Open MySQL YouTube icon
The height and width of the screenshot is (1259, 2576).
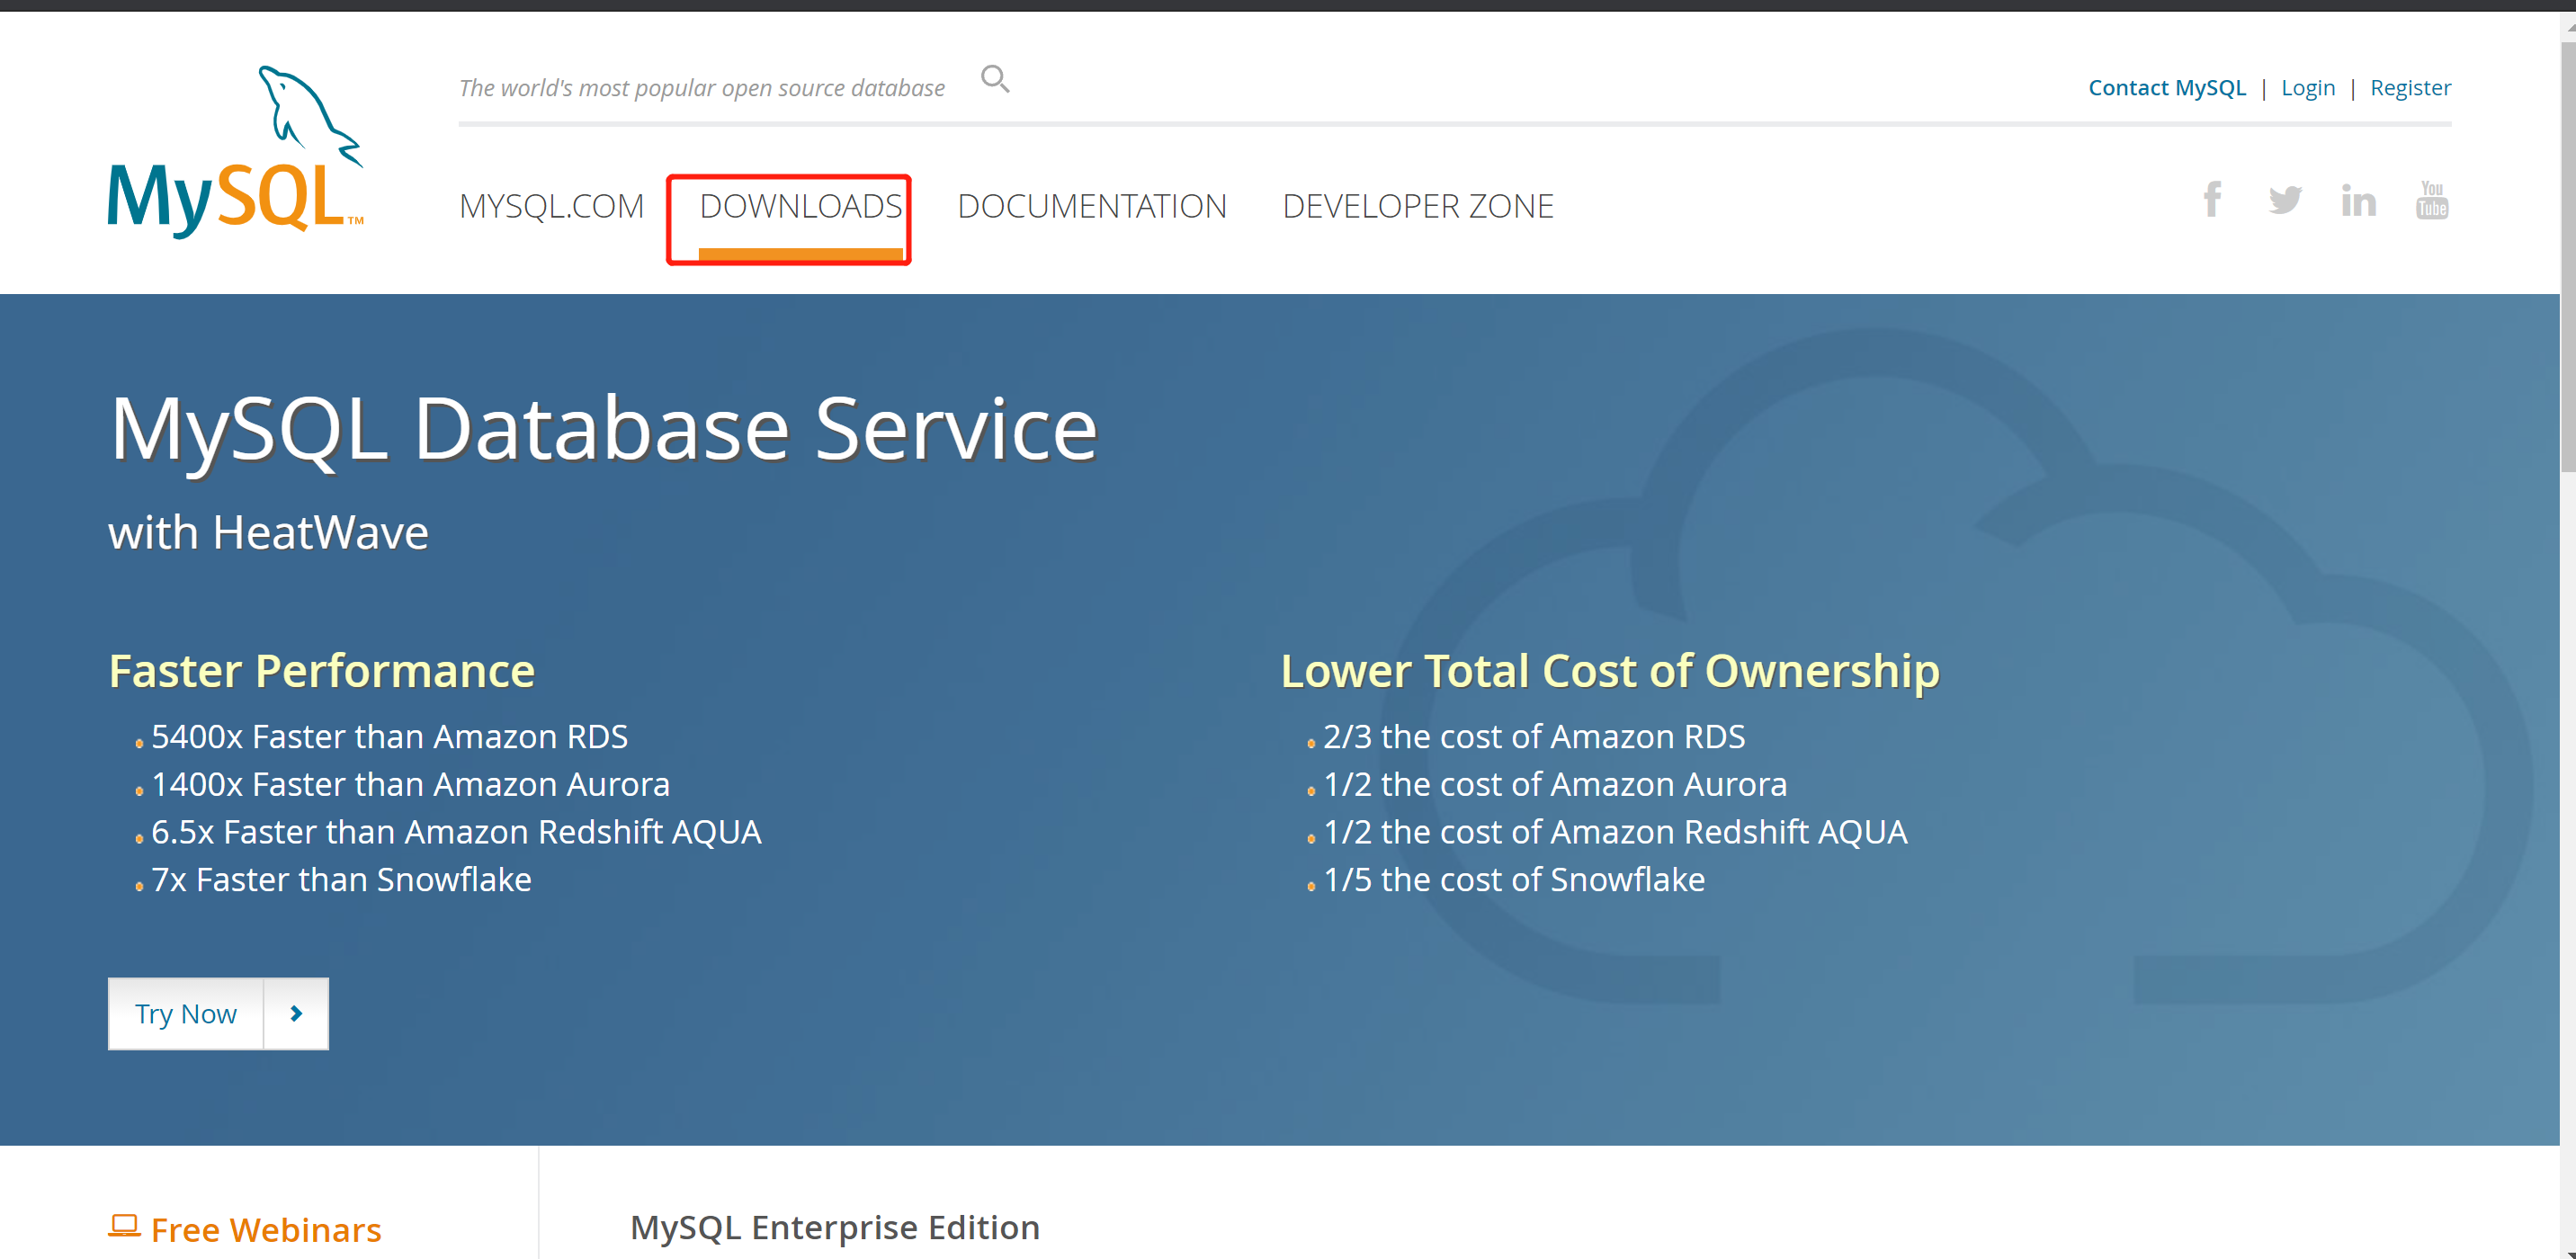click(x=2431, y=200)
